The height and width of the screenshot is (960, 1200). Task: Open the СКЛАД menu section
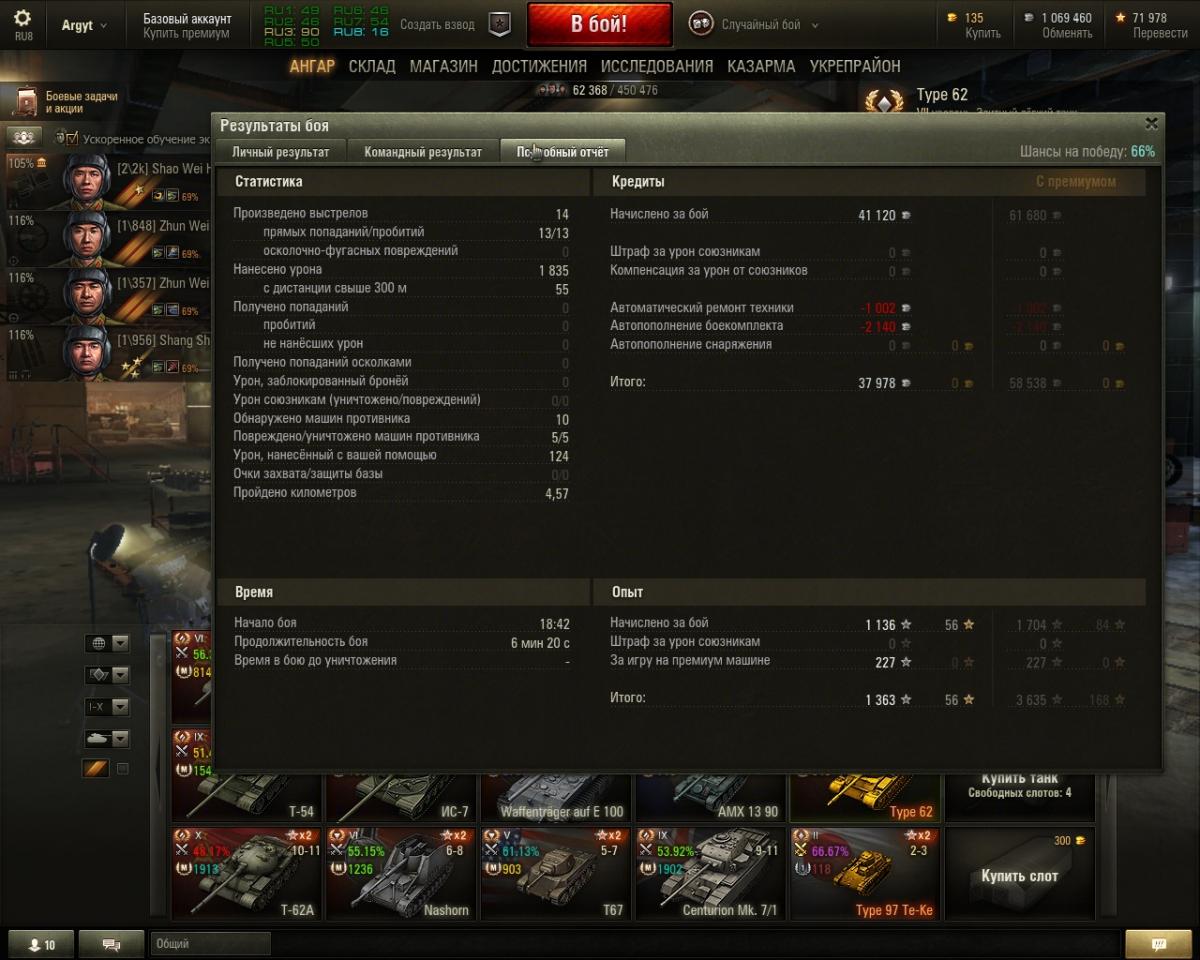coord(372,66)
